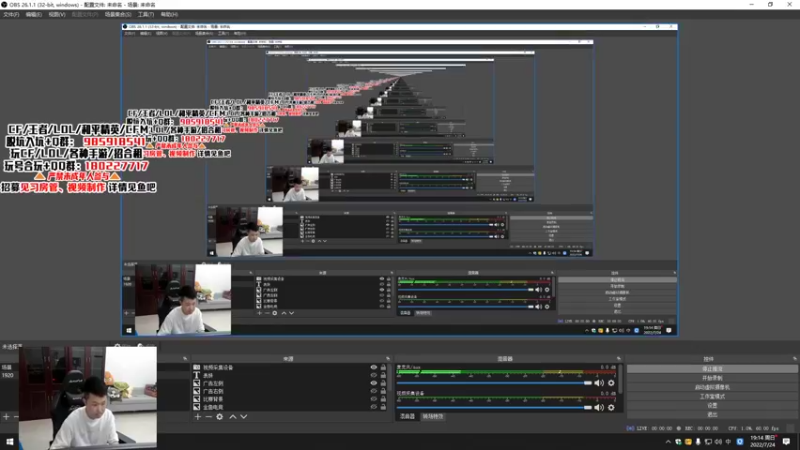This screenshot has height=450, width=800.
Task: Toggle lock on 广告左侧 source
Action: 383,383
